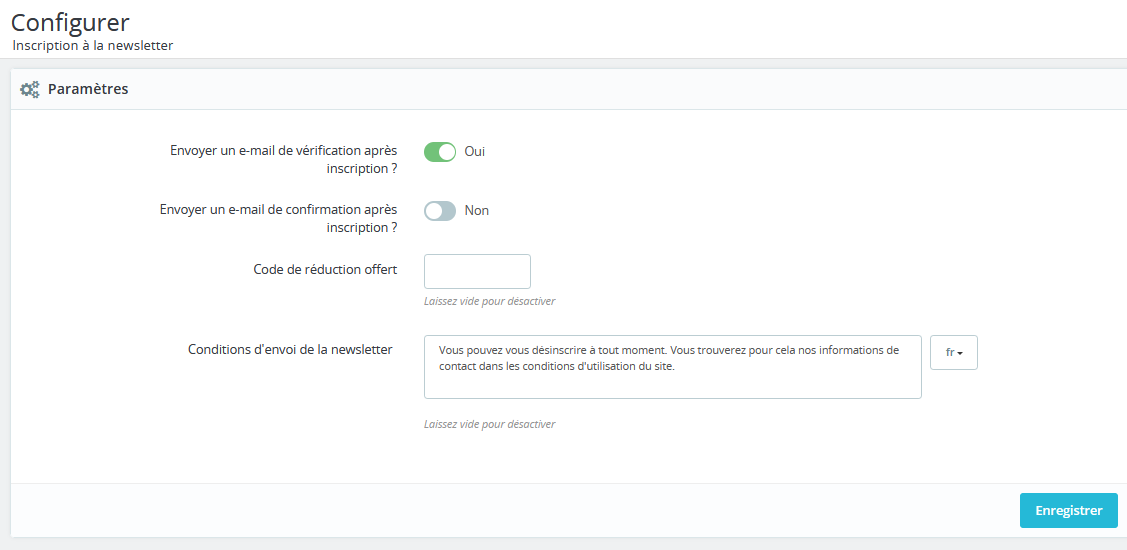Enable the confirmation e-mail toggle
This screenshot has width=1127, height=550.
pyautogui.click(x=440, y=211)
